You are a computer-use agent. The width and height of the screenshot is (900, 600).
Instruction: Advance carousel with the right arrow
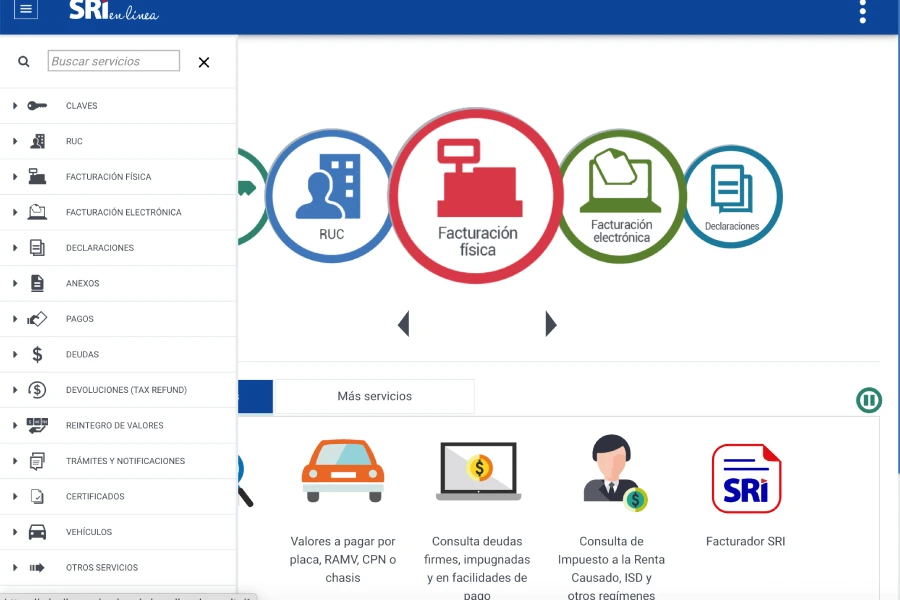tap(550, 324)
